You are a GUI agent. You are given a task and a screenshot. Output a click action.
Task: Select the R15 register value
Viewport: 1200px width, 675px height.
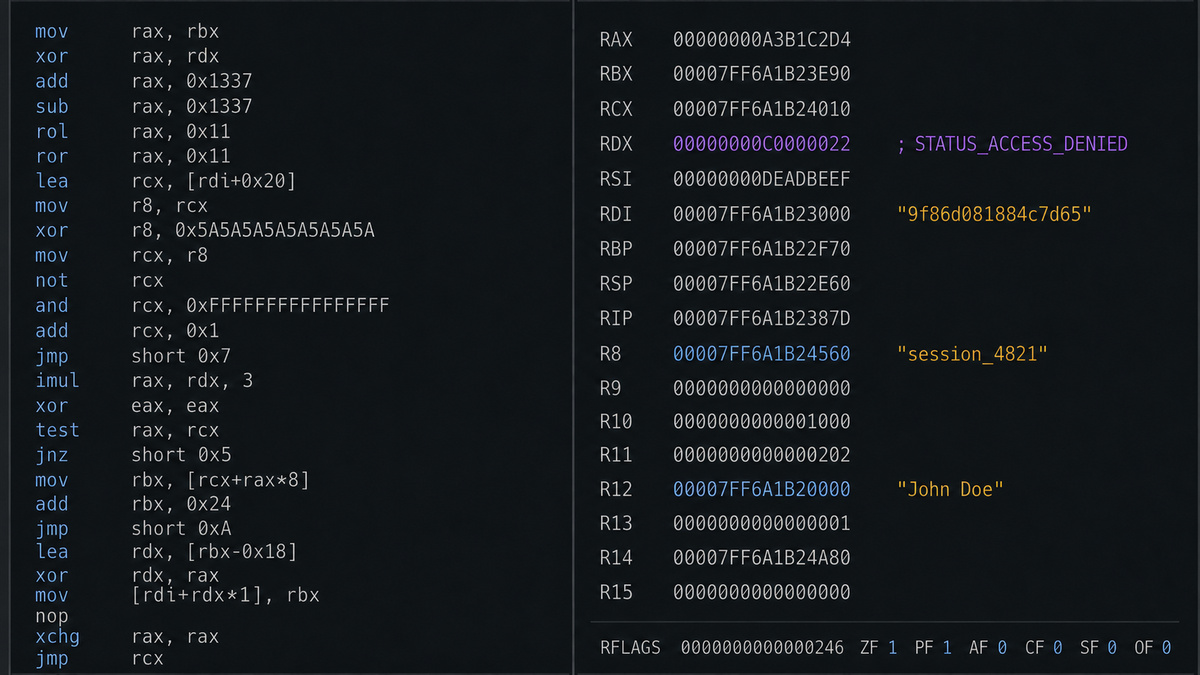coord(762,592)
